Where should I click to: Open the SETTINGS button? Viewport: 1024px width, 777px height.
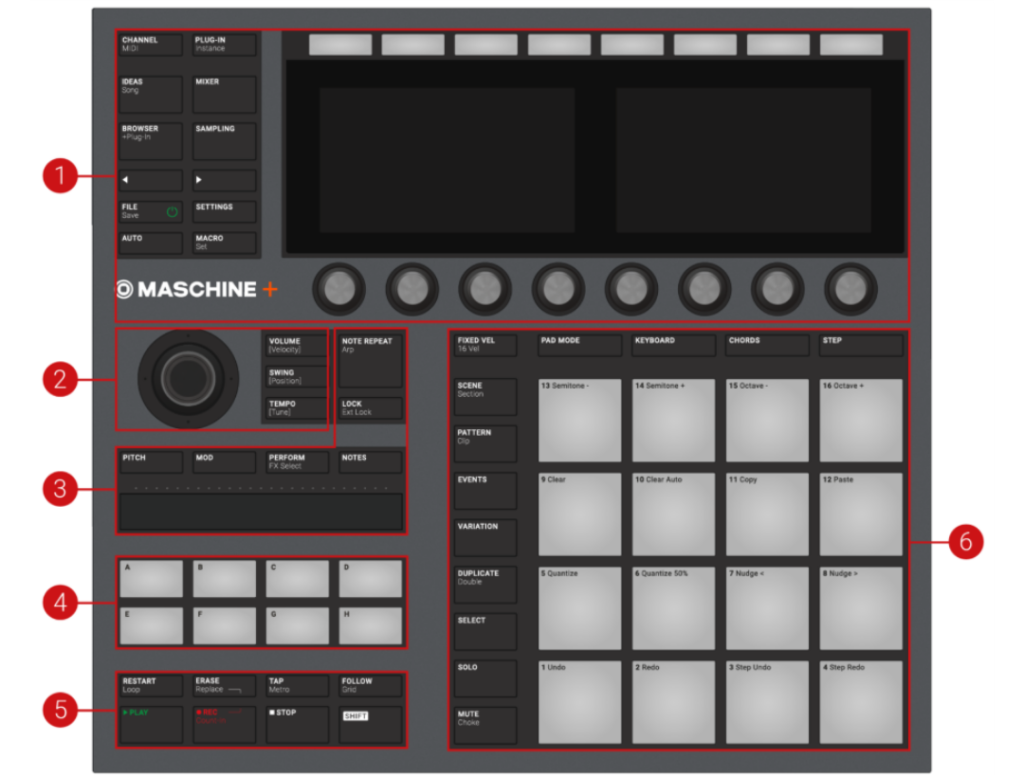coord(224,211)
